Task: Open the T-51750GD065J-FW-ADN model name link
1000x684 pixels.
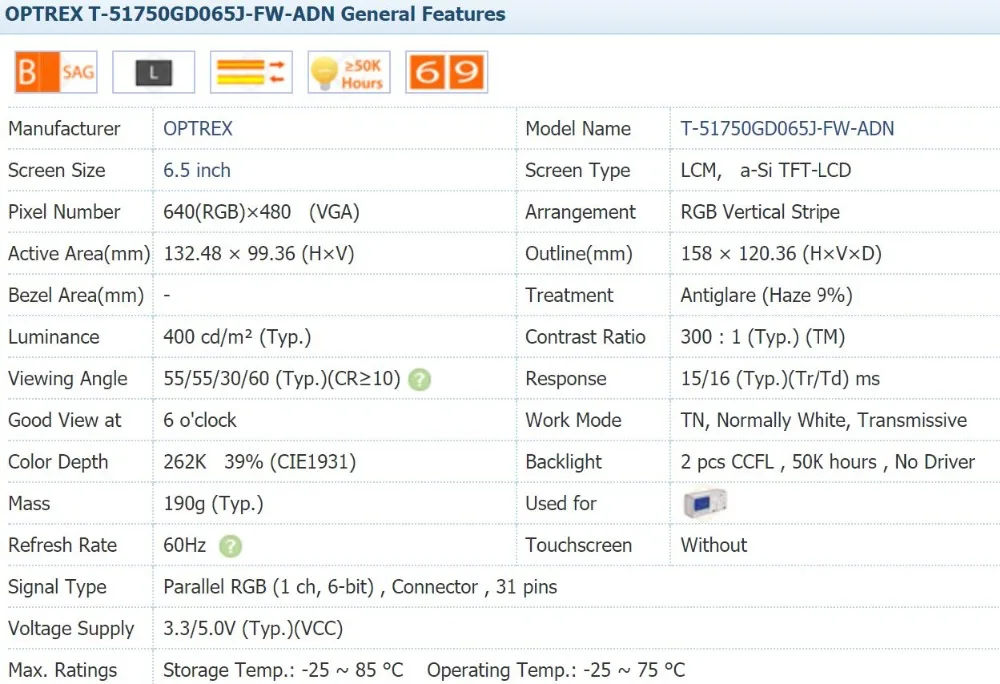Action: pos(787,129)
